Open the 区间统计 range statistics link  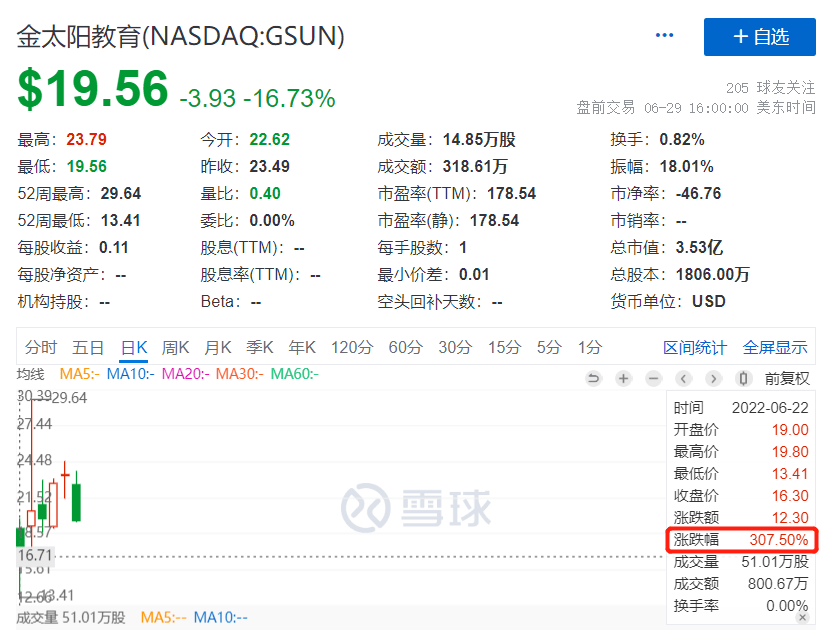click(x=695, y=347)
